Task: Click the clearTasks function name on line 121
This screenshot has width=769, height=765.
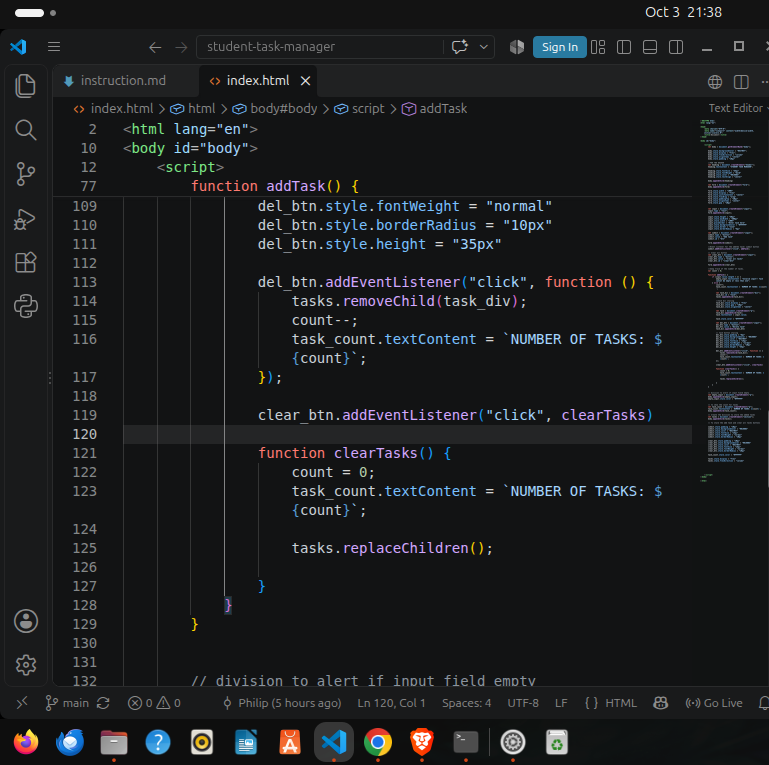Action: click(x=375, y=453)
